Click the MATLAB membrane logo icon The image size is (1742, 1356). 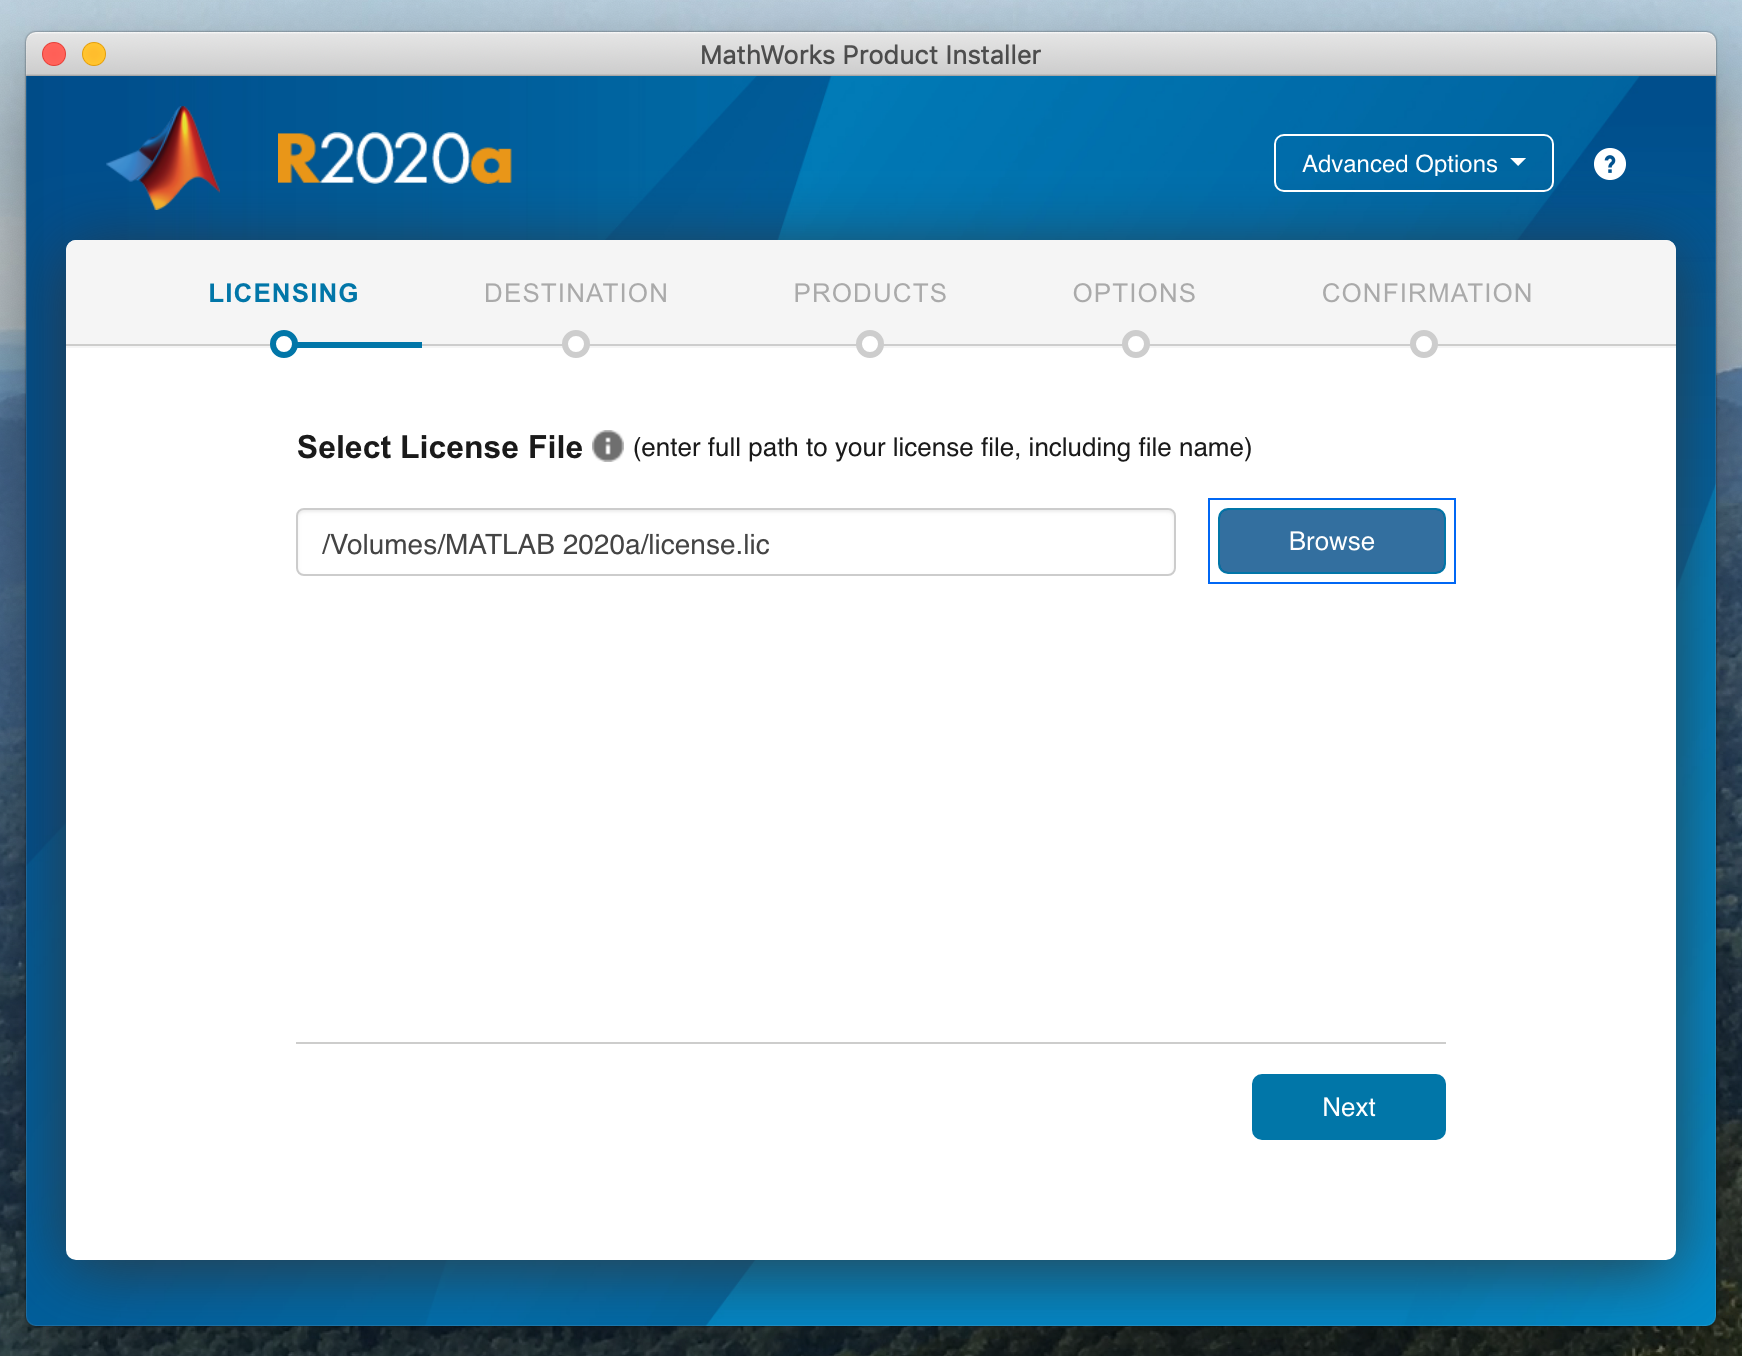point(166,158)
